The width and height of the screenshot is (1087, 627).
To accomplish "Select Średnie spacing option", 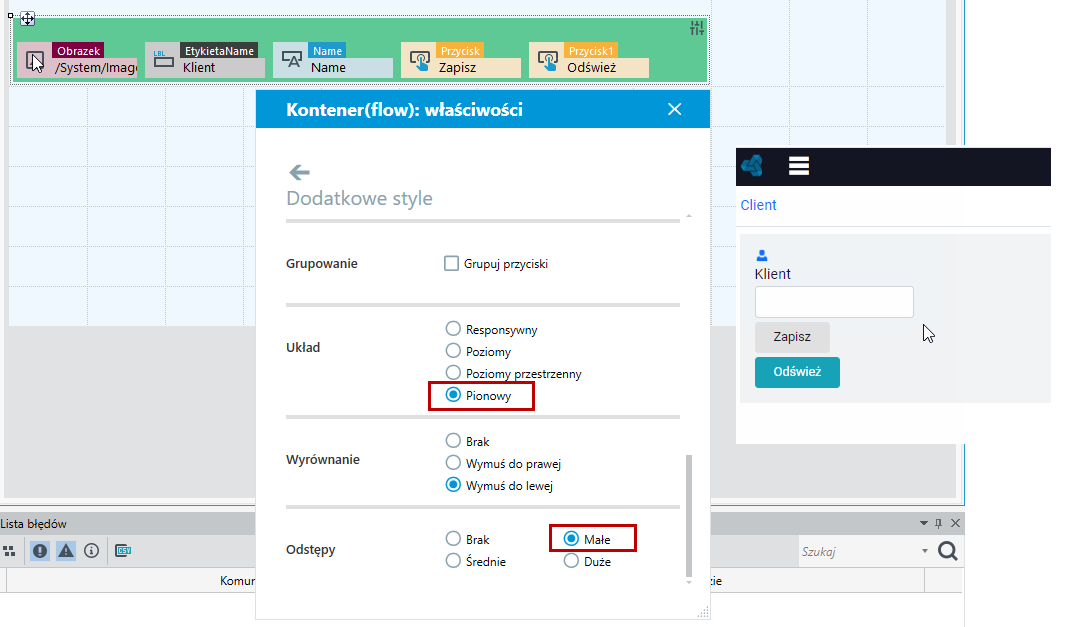I will 453,561.
